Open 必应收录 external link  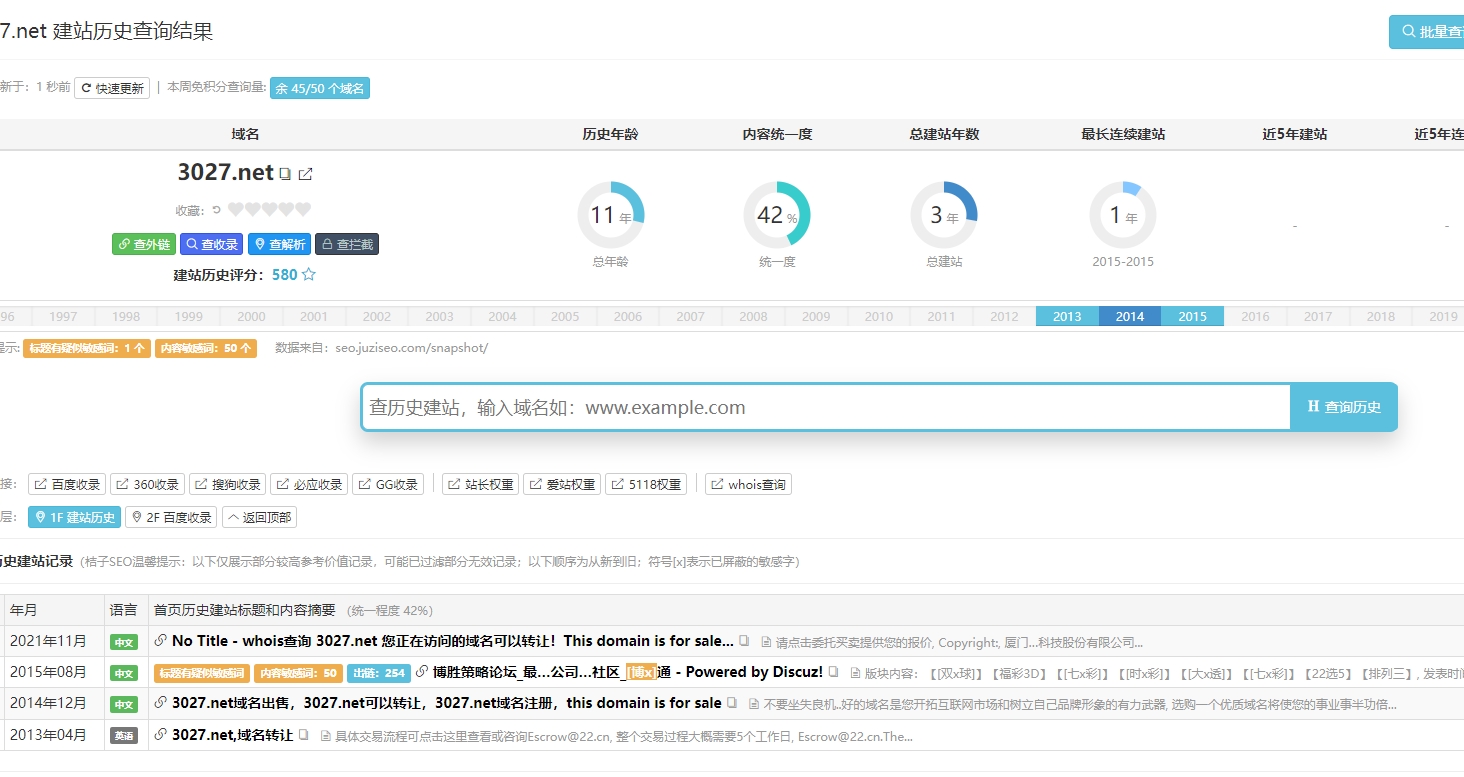click(x=309, y=485)
